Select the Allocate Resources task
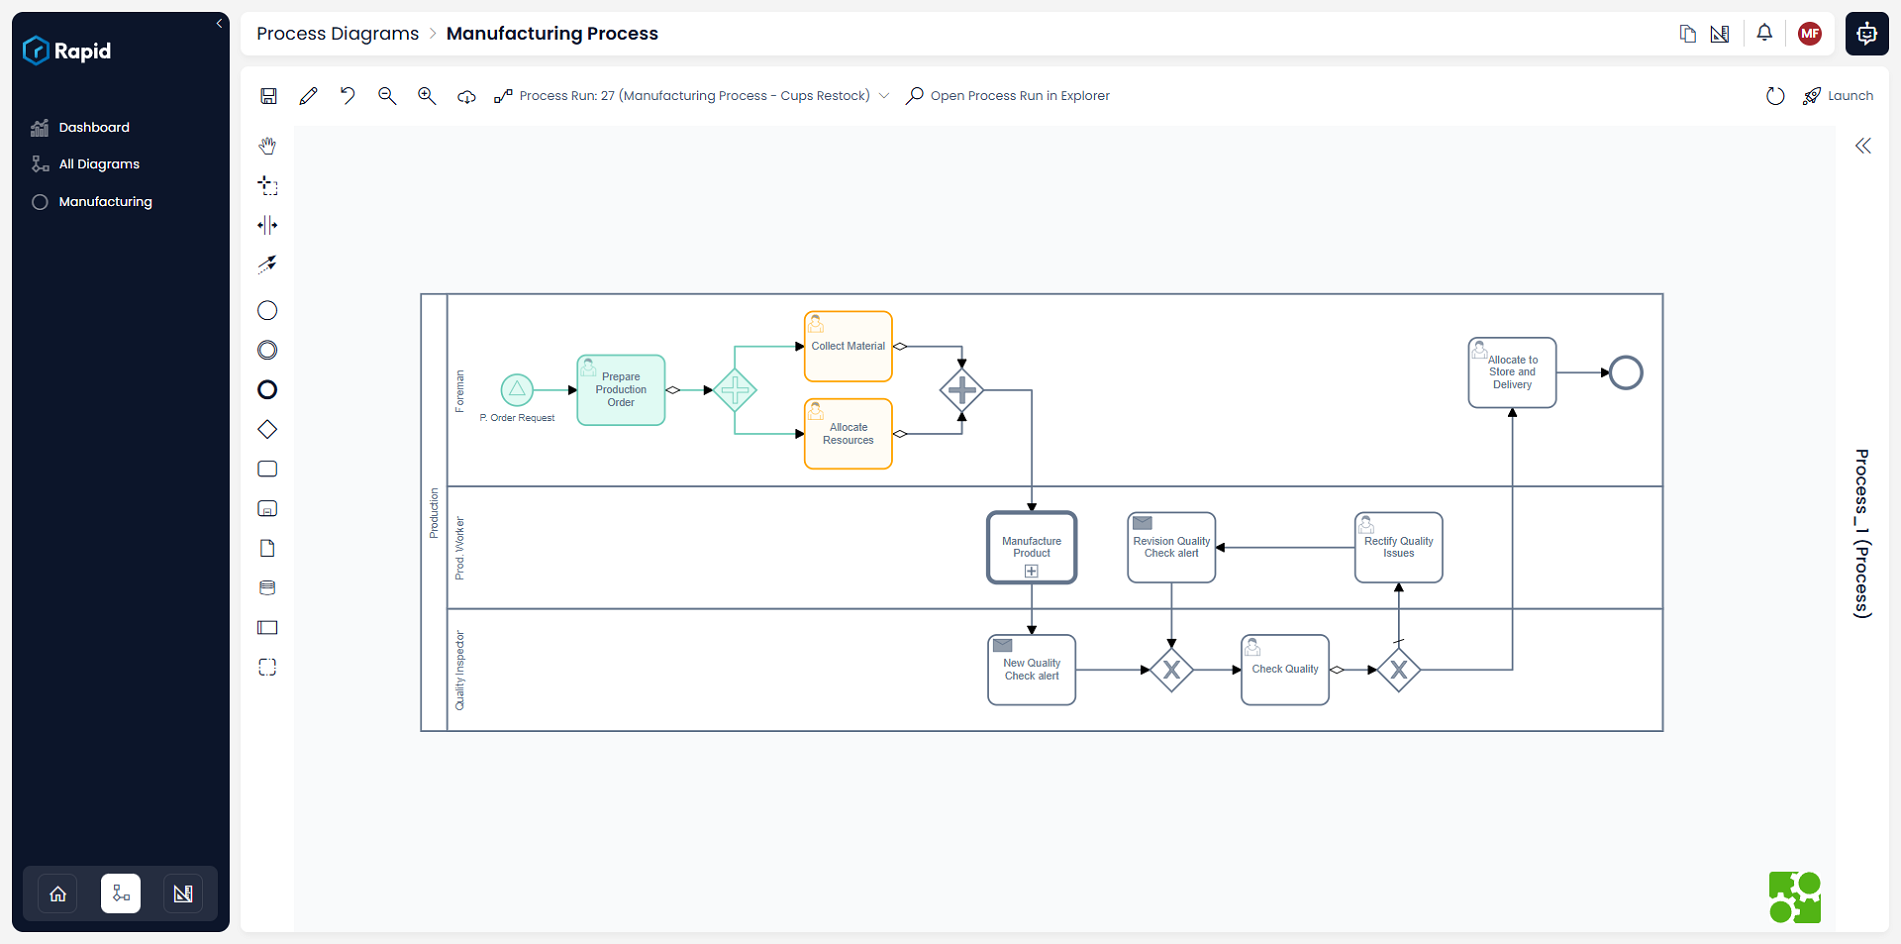1901x944 pixels. (x=848, y=434)
